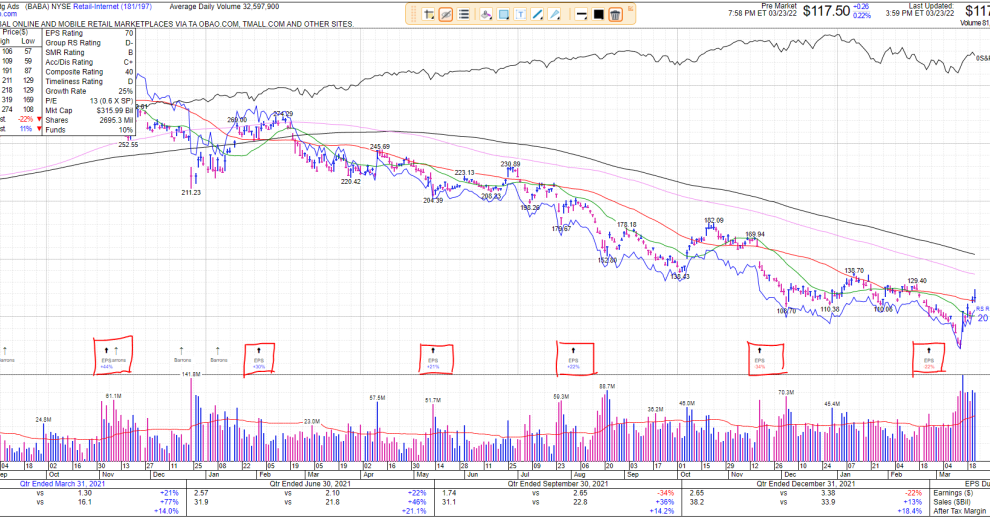Select the rectangle shape tool
This screenshot has width=990, height=519.
pos(505,14)
